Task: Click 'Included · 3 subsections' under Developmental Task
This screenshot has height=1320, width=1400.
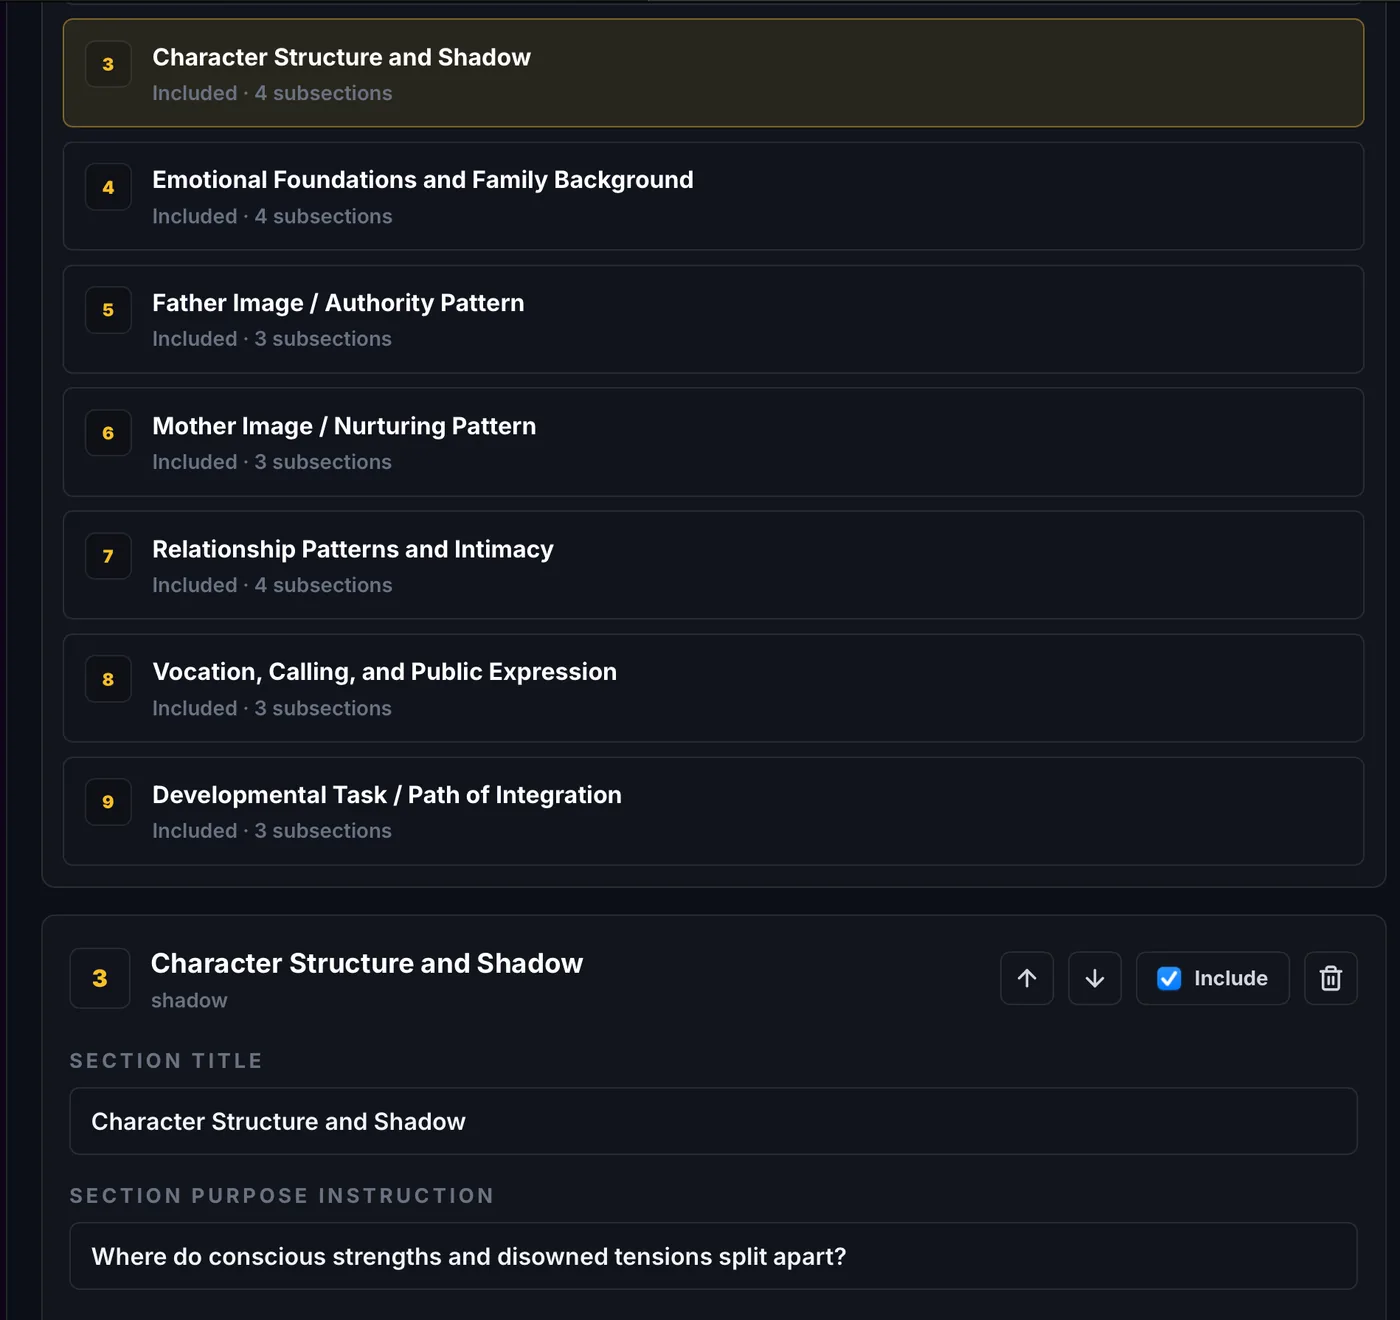Action: tap(272, 831)
